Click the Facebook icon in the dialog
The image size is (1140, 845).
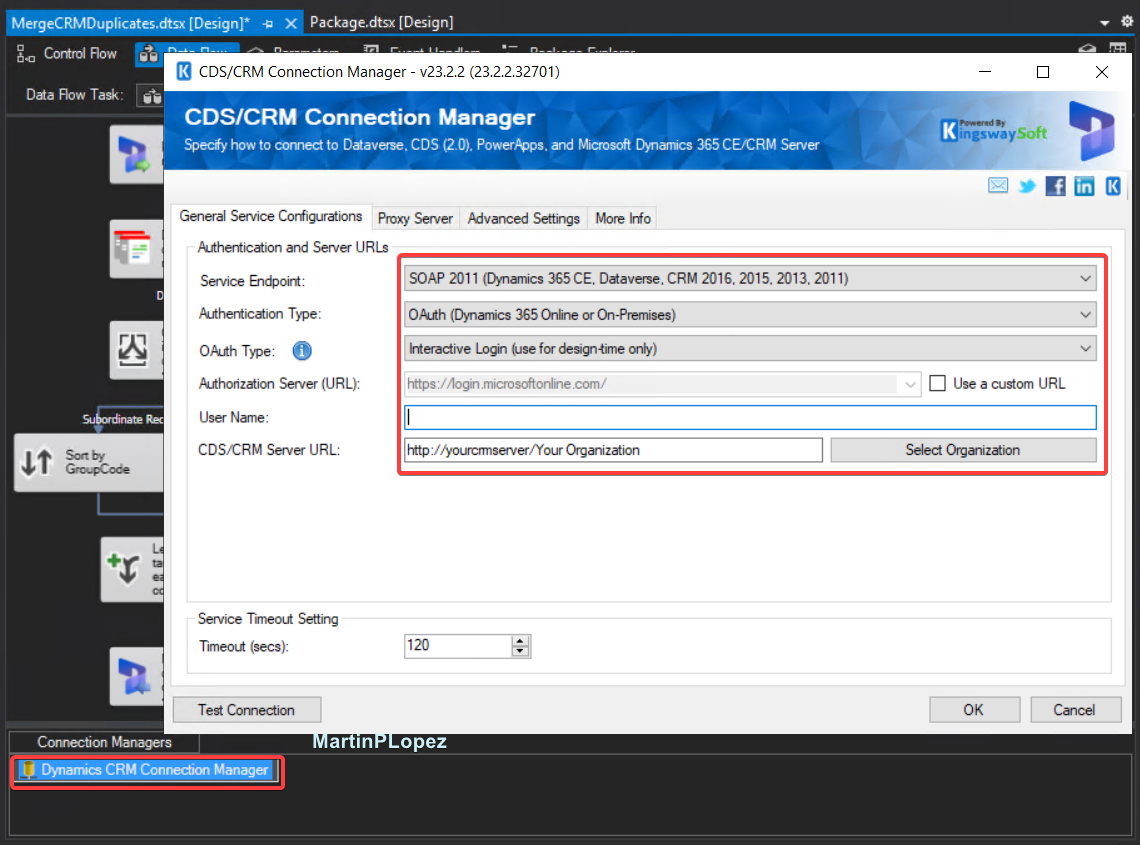1055,186
